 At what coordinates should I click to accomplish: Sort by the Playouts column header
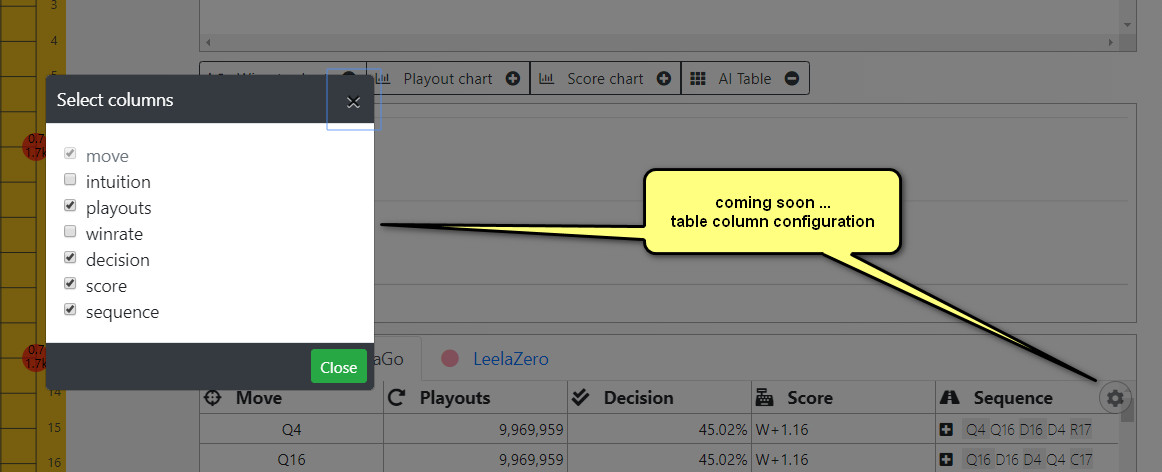[454, 398]
